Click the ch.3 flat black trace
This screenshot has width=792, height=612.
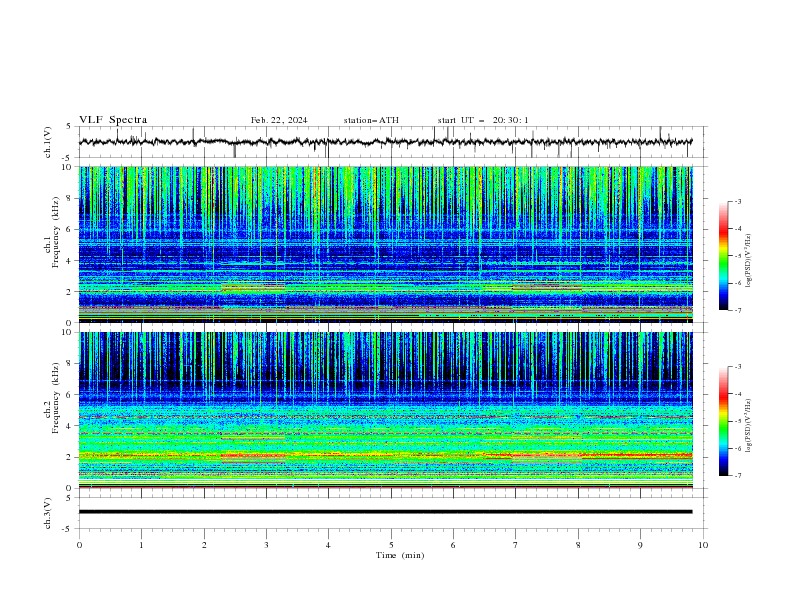click(385, 512)
